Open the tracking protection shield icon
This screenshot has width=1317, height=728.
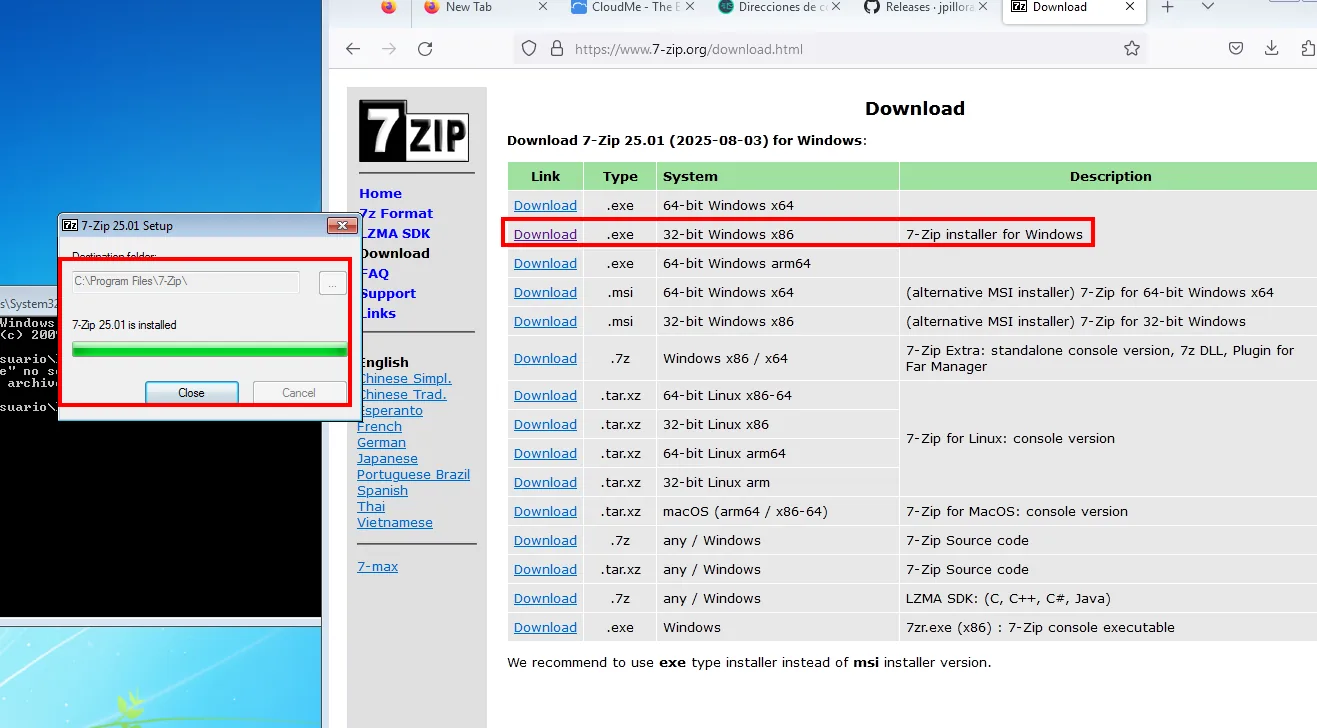(x=529, y=48)
